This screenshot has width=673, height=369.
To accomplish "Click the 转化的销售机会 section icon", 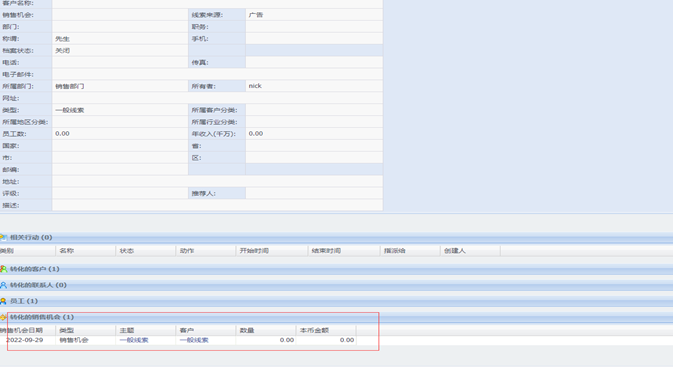I will coord(3,317).
